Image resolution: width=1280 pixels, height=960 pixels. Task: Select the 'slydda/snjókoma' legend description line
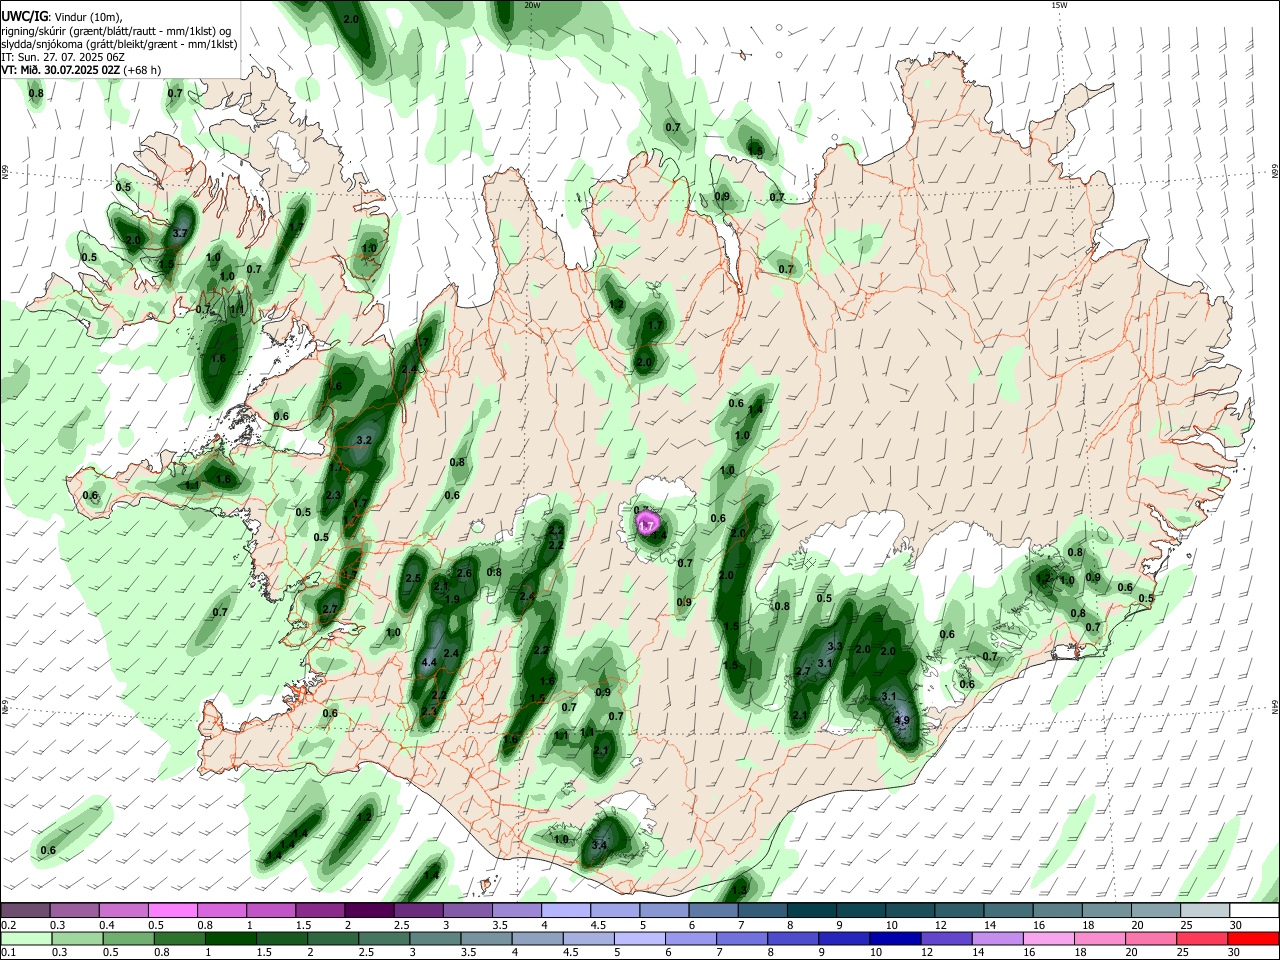pos(119,44)
